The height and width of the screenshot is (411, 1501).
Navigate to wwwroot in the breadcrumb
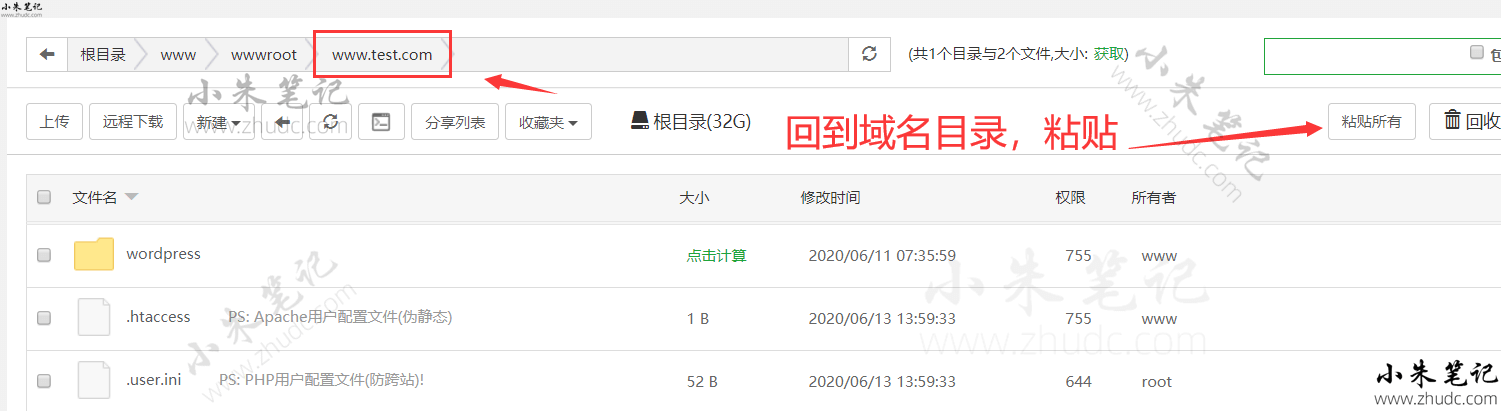[x=263, y=55]
